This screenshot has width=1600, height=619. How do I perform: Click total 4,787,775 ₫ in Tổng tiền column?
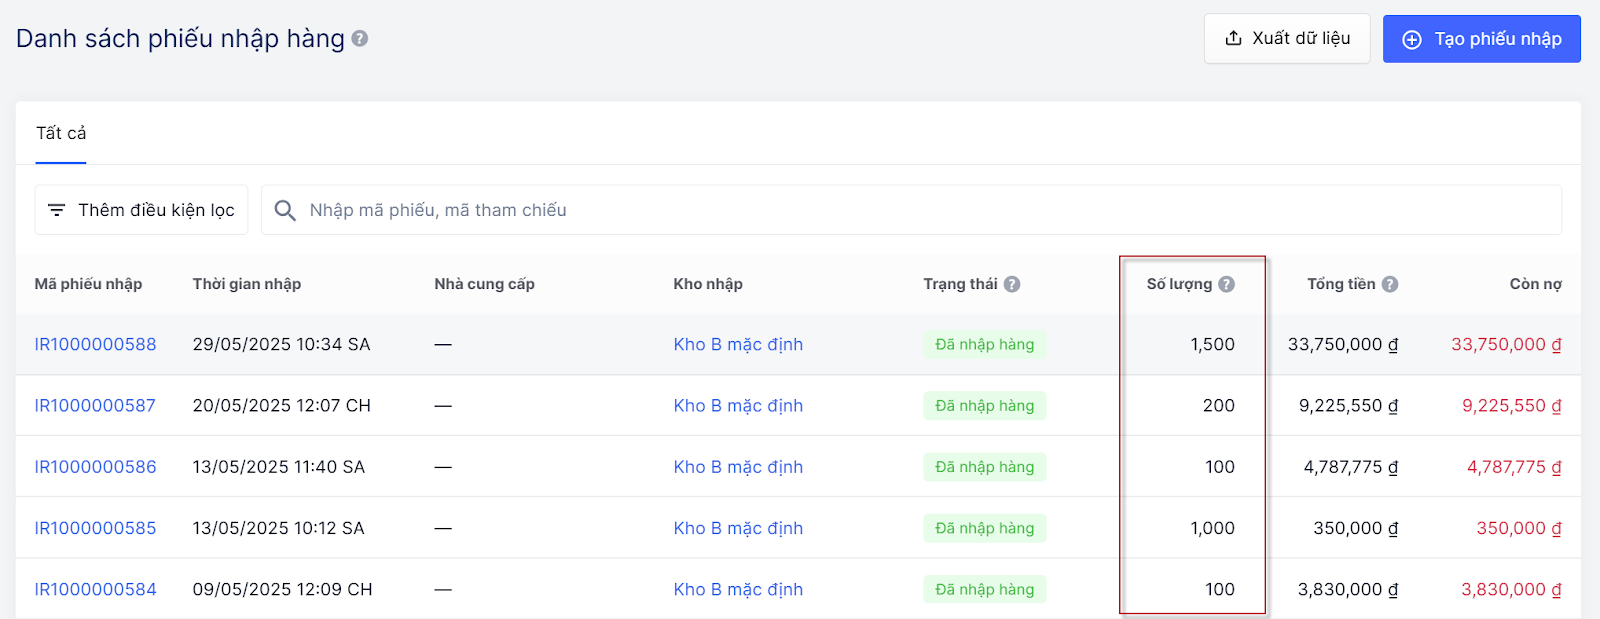(x=1350, y=467)
